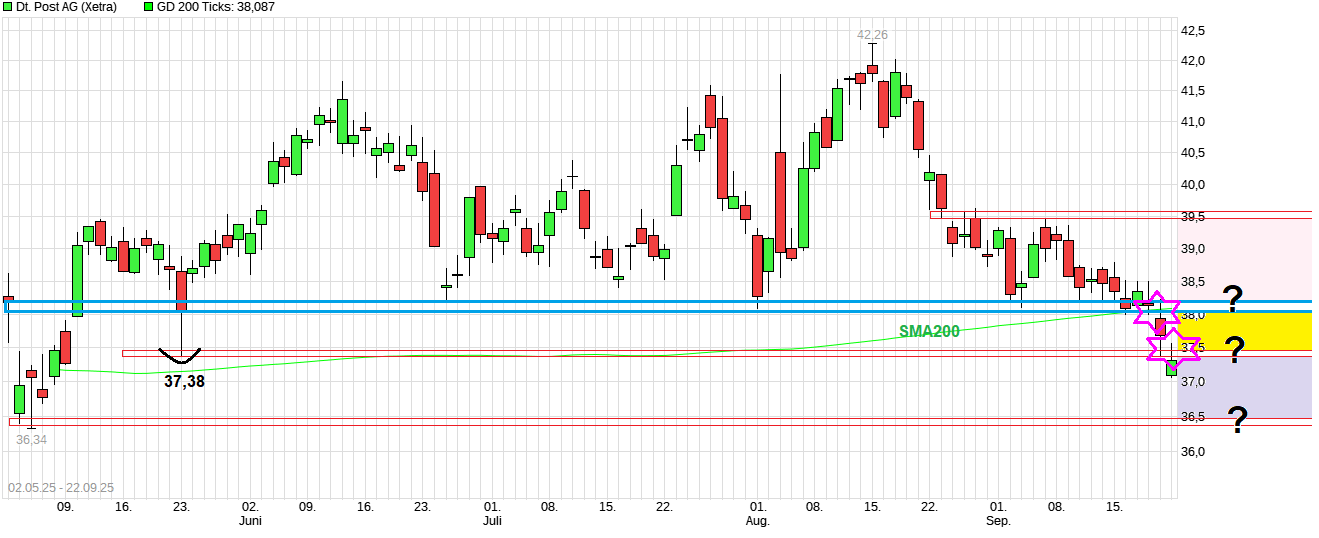Click the Juni month label
The height and width of the screenshot is (538, 1319).
[250, 521]
